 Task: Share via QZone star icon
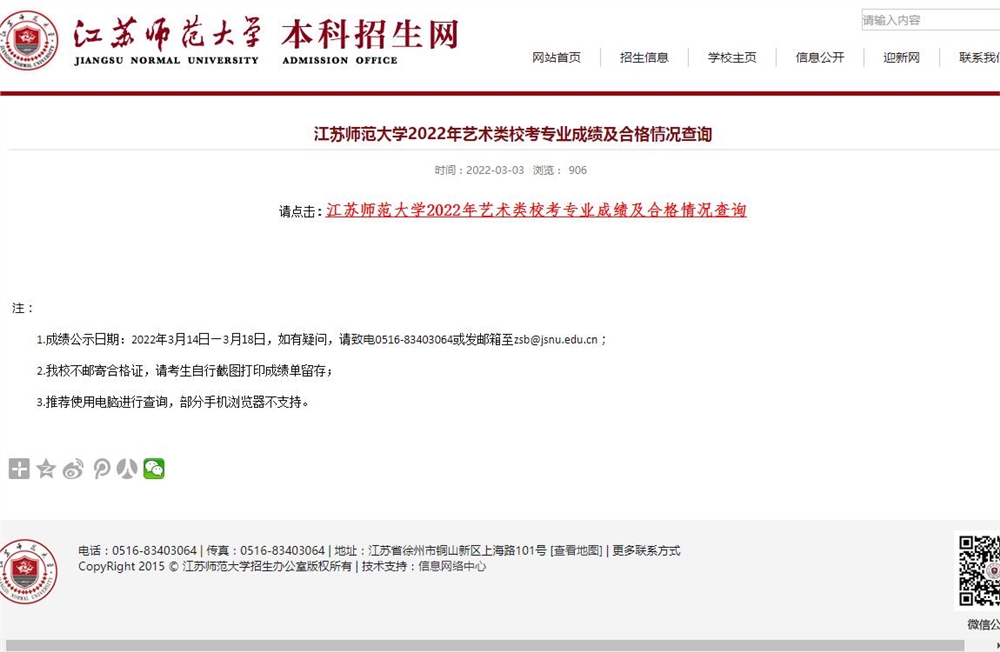[x=46, y=469]
